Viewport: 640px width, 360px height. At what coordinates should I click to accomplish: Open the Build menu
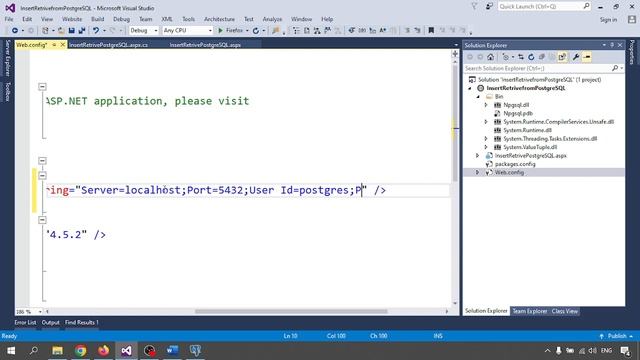pyautogui.click(x=98, y=19)
